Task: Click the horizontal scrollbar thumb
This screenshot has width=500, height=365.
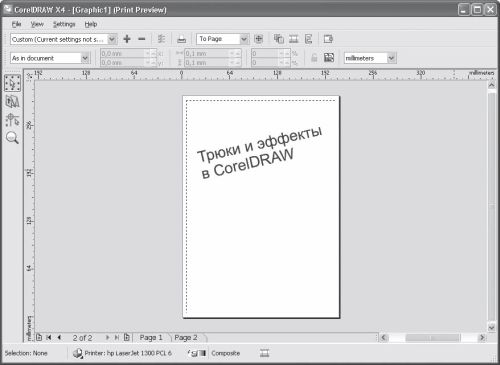Action: (x=432, y=338)
